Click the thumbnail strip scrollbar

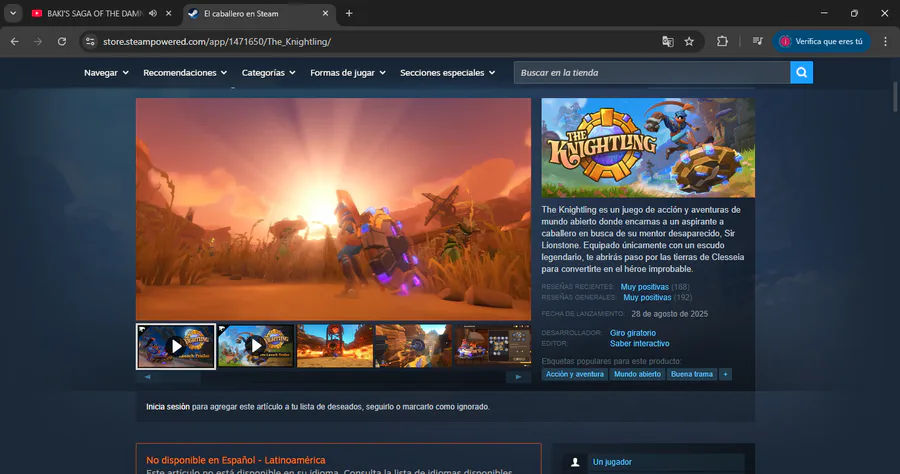point(333,377)
